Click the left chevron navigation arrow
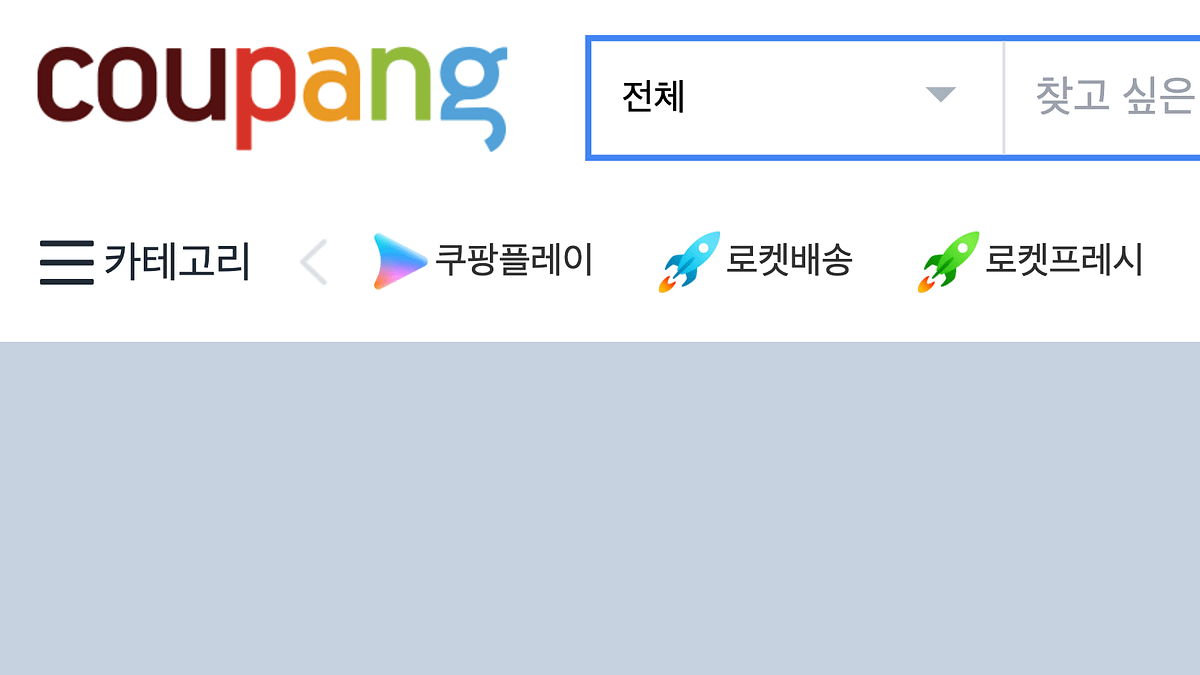Screen dimensions: 1200x675 pyautogui.click(x=314, y=263)
